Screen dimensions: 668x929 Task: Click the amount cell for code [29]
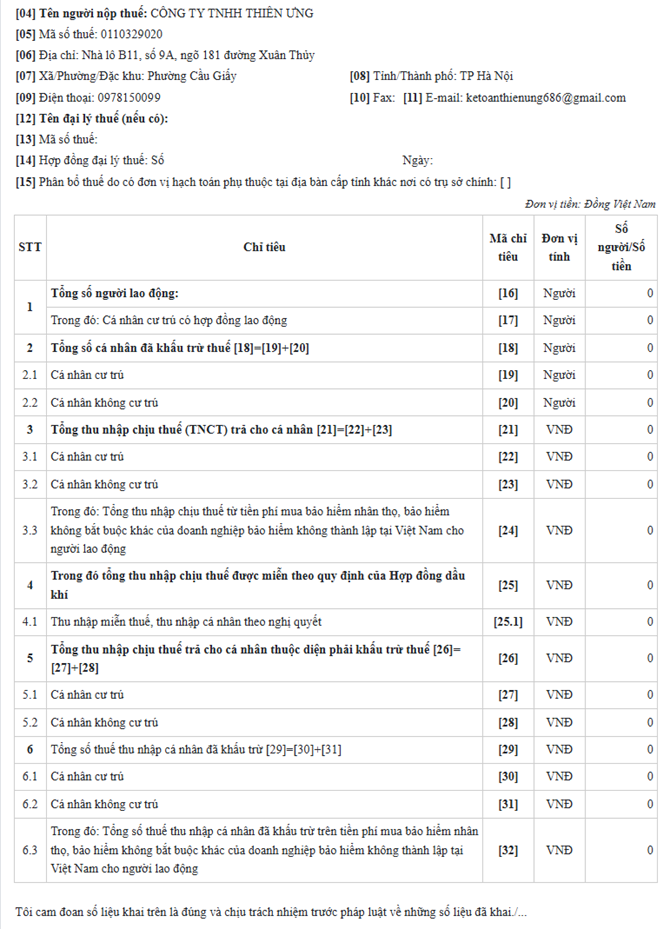point(621,749)
